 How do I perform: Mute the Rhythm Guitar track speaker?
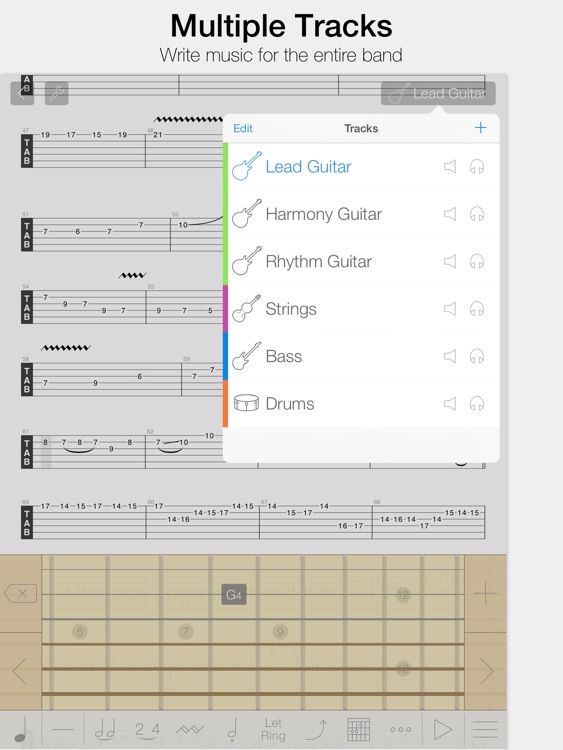(x=450, y=261)
